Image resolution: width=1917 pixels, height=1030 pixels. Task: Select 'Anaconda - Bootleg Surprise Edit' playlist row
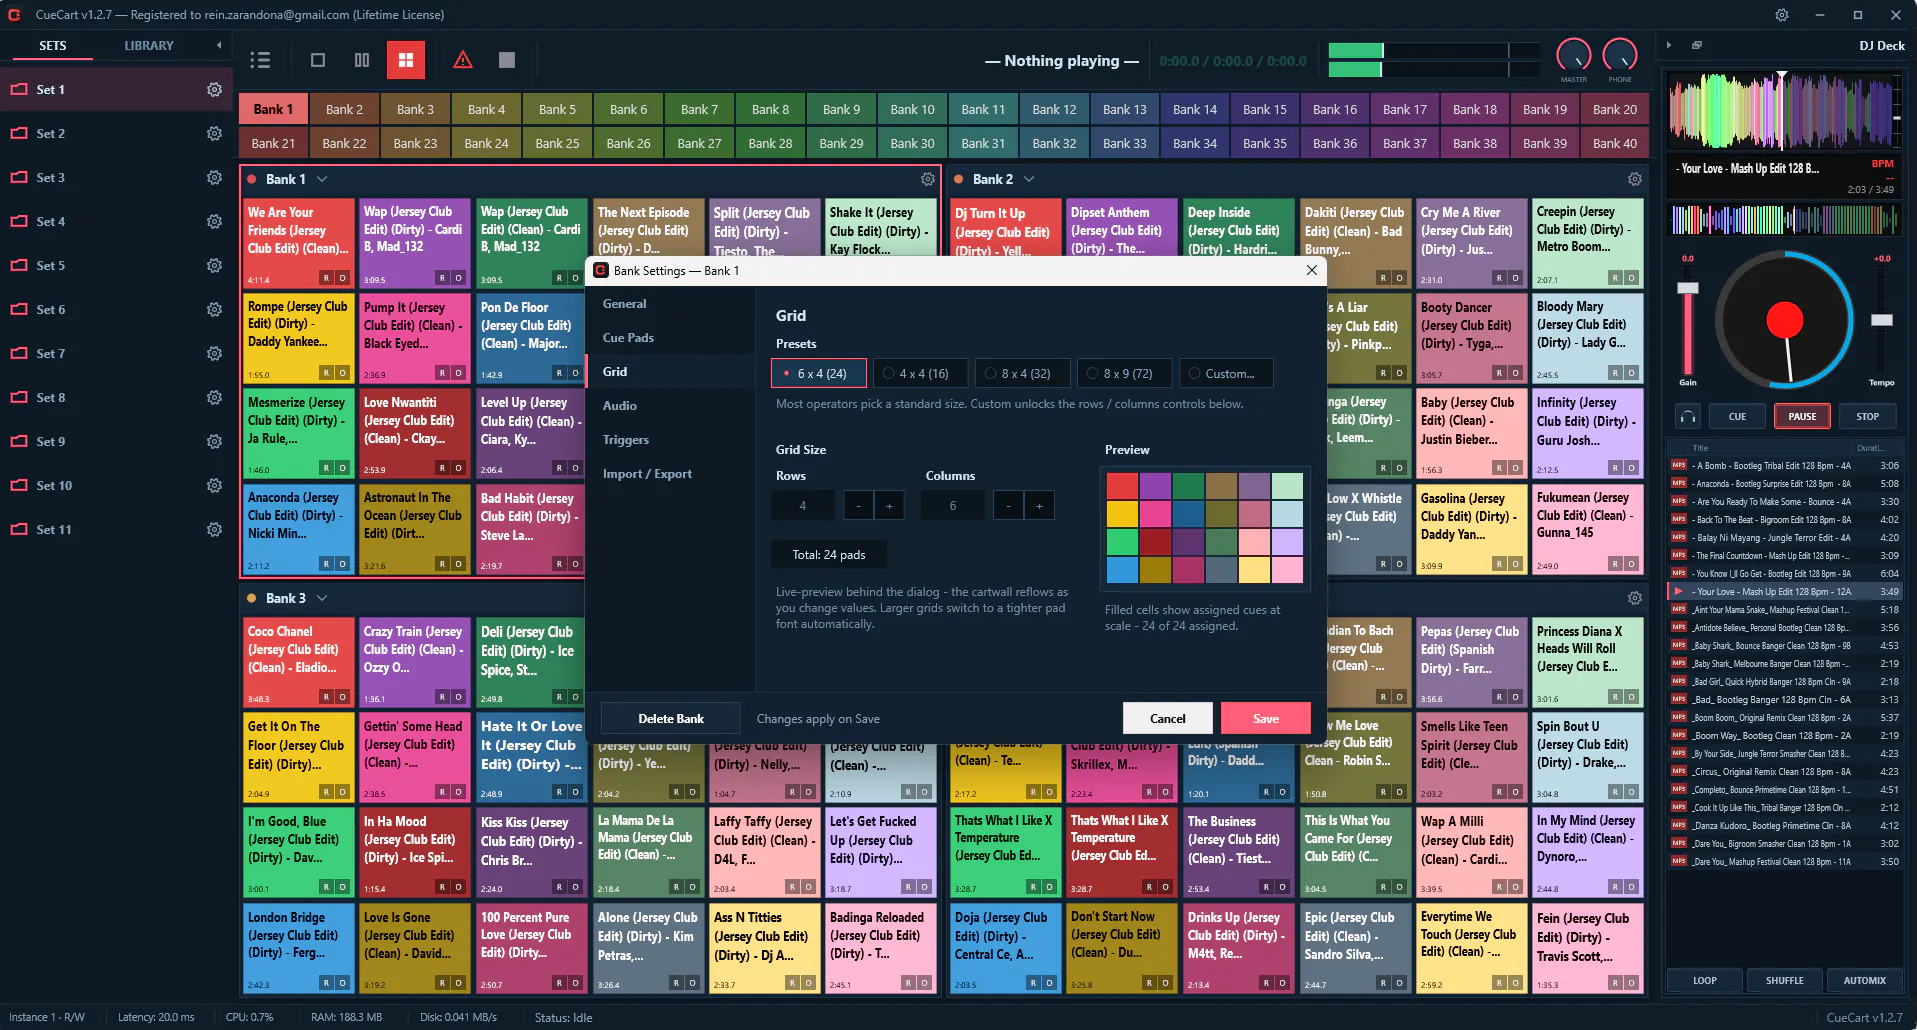click(x=1785, y=484)
